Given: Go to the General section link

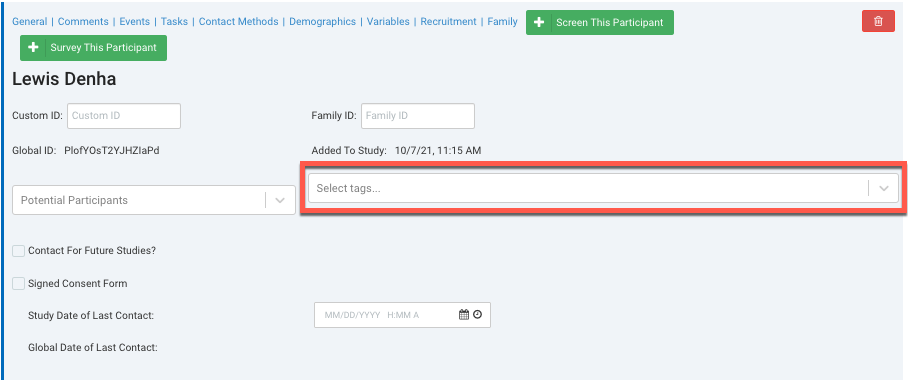Looking at the screenshot, I should [x=30, y=21].
